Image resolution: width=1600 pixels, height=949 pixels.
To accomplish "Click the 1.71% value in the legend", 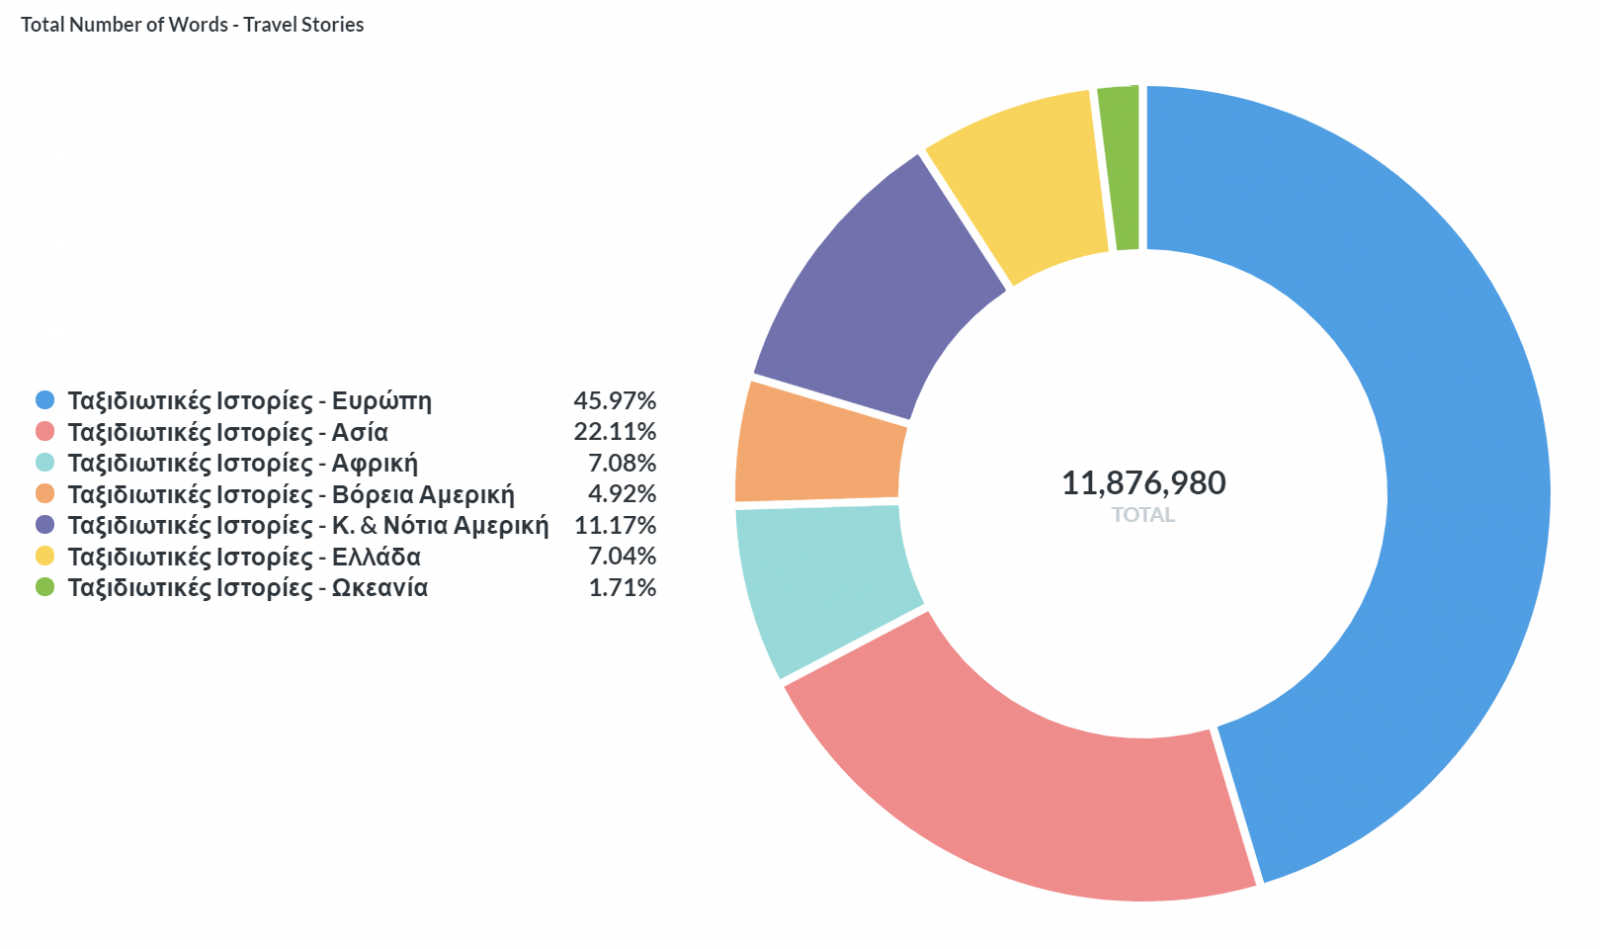I will pyautogui.click(x=622, y=587).
